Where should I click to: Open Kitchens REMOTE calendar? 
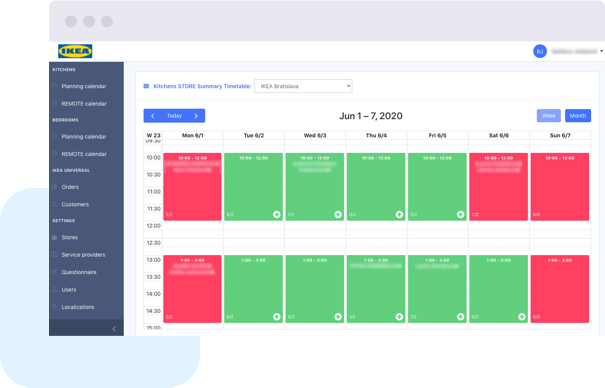pyautogui.click(x=84, y=104)
